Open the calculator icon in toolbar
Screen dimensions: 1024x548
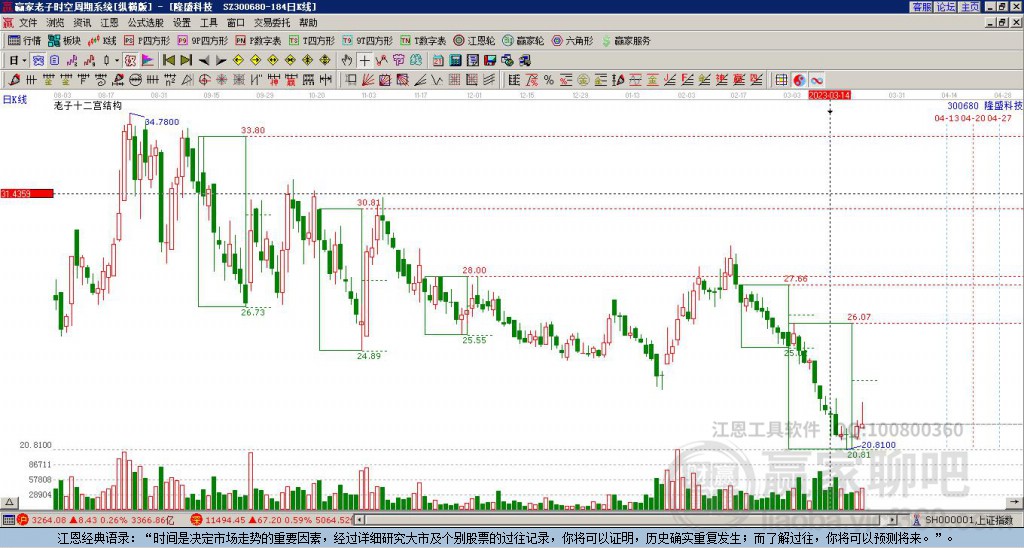click(x=455, y=61)
